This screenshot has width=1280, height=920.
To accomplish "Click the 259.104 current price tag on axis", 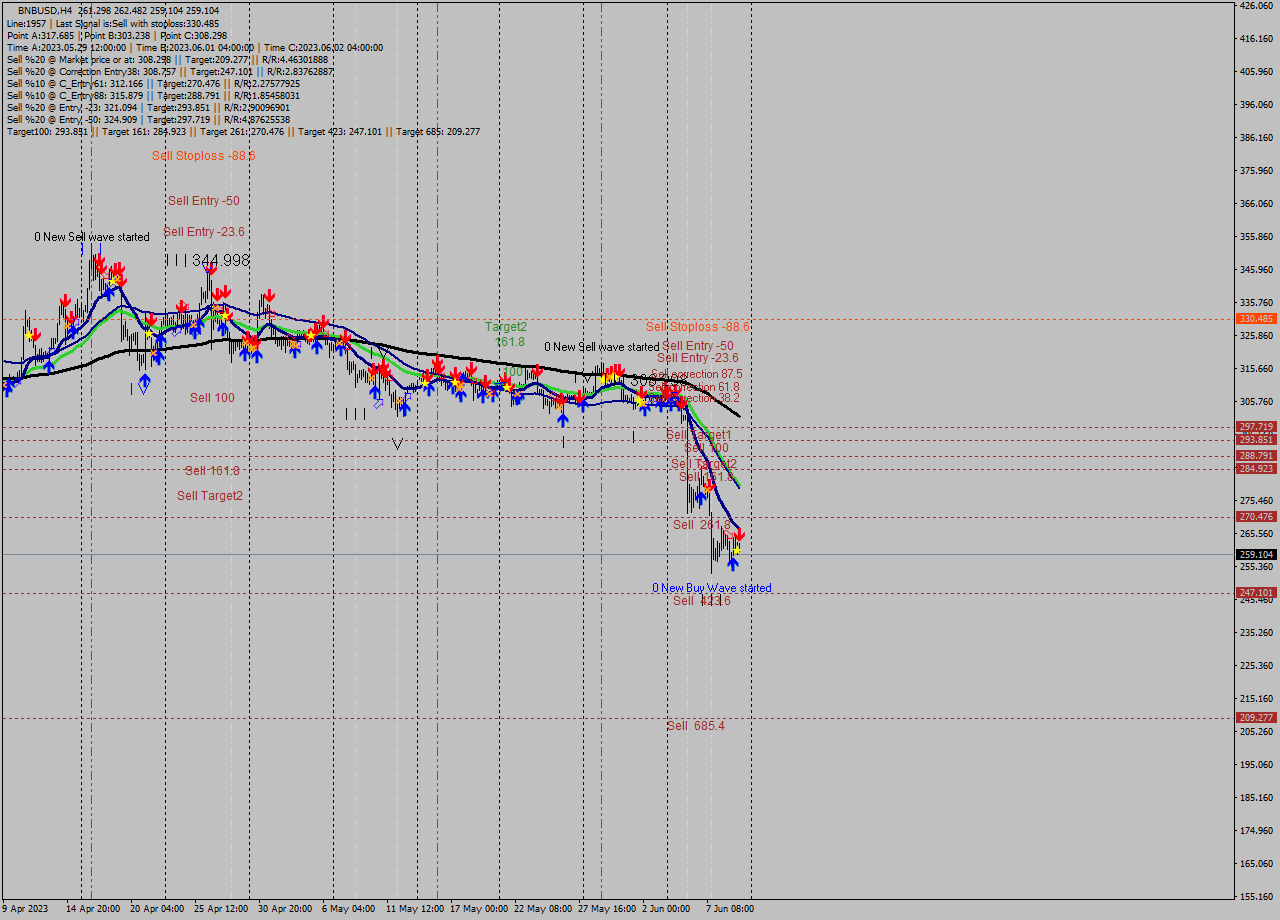I will point(1256,554).
